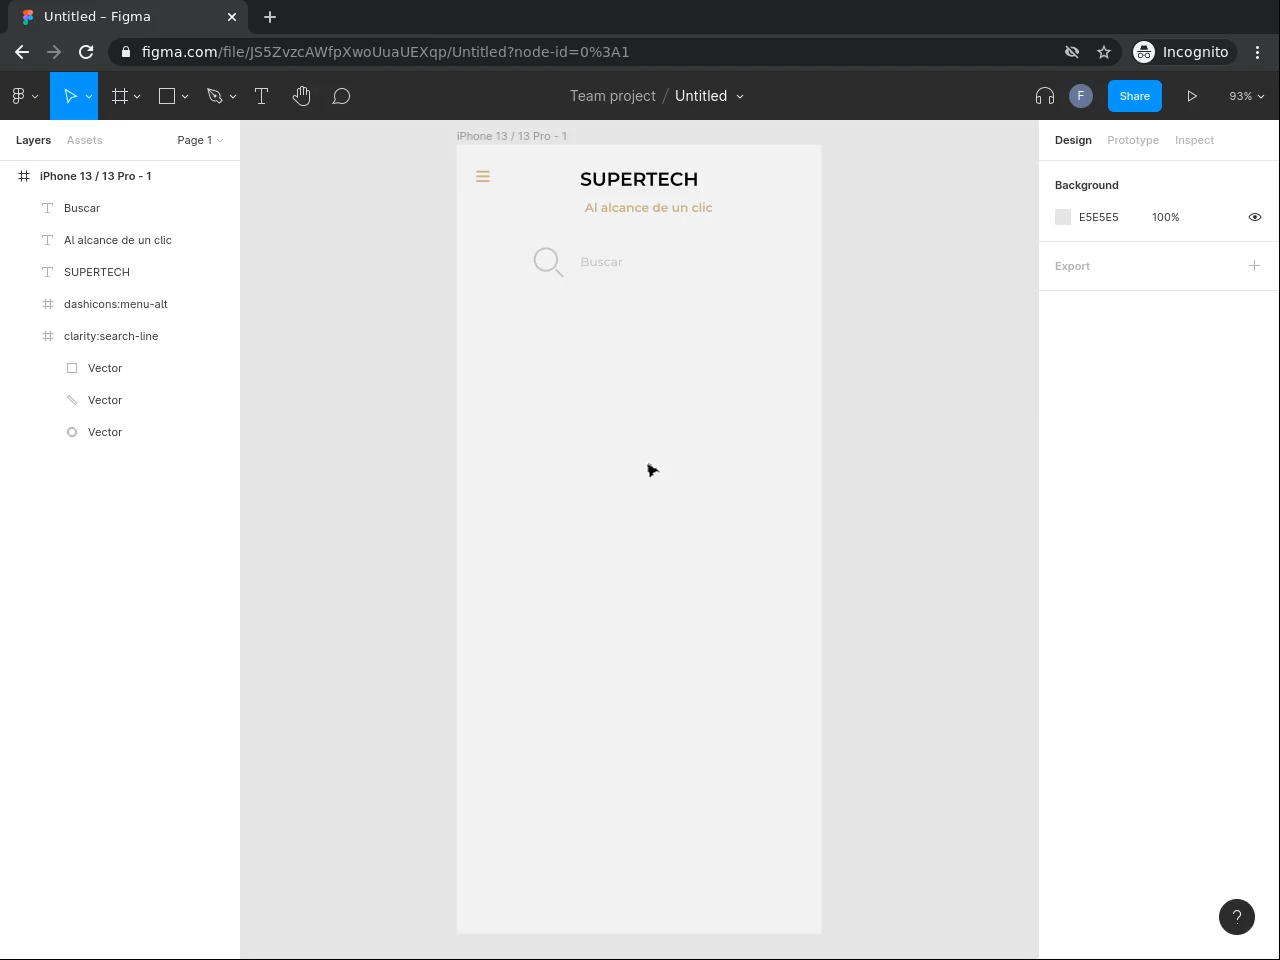The width and height of the screenshot is (1280, 960).
Task: Click the SUPERTECH title on canvas
Action: tap(639, 179)
